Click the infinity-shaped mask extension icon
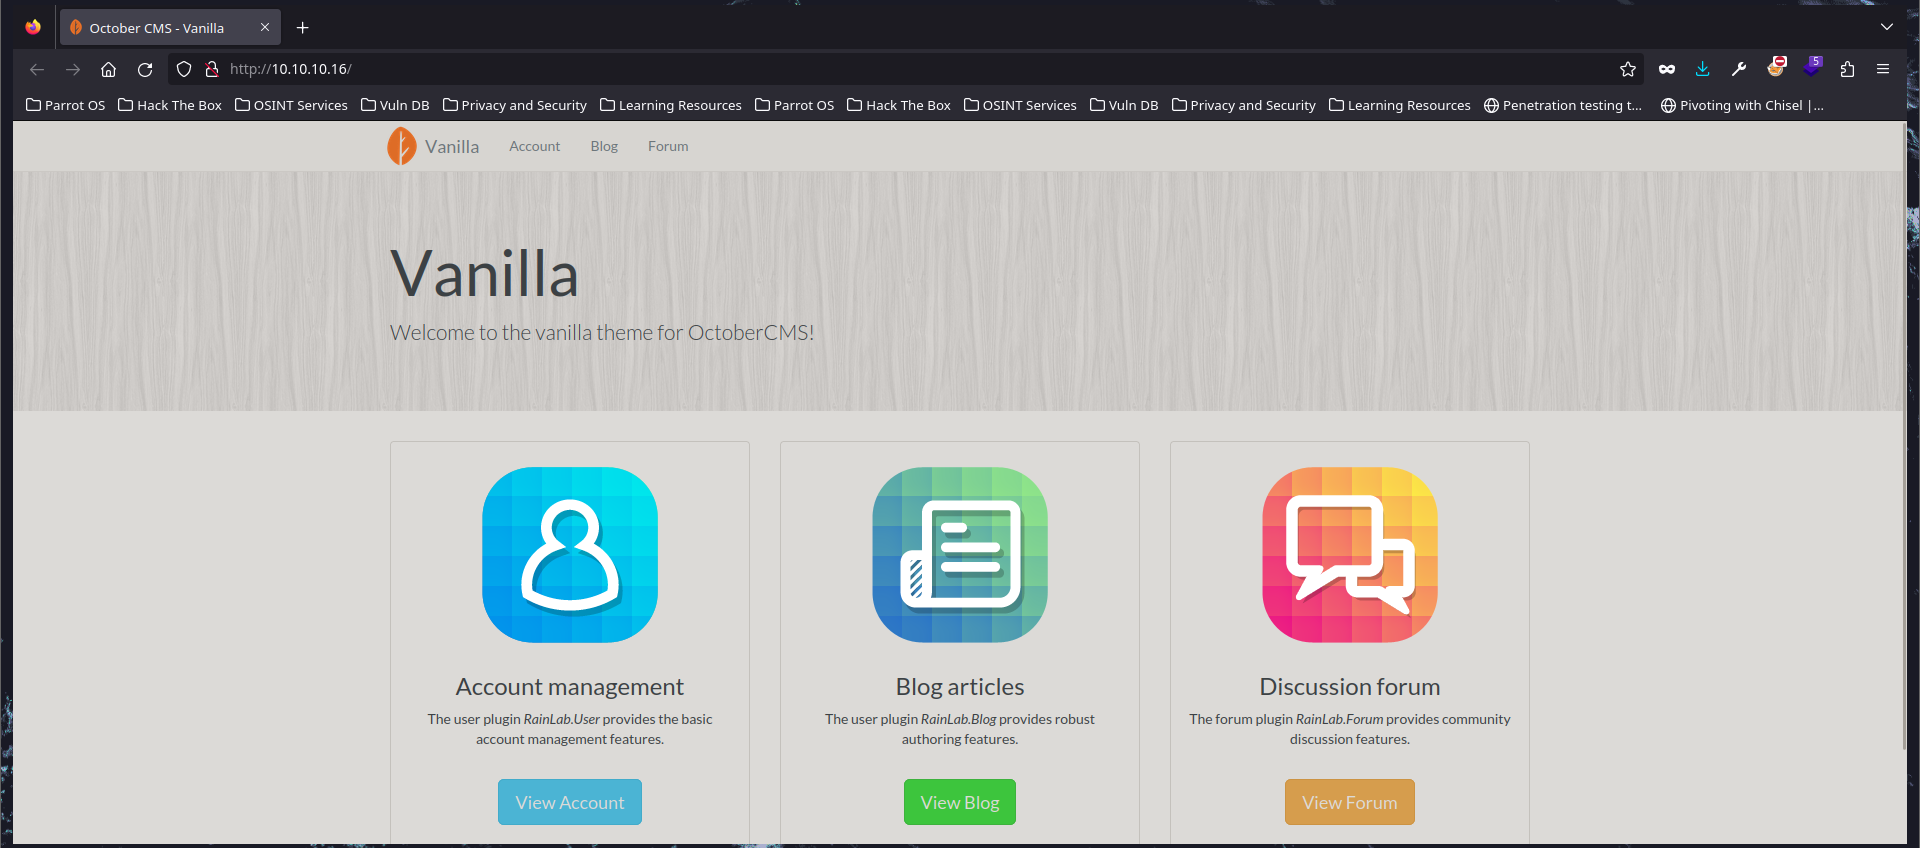 click(1667, 69)
